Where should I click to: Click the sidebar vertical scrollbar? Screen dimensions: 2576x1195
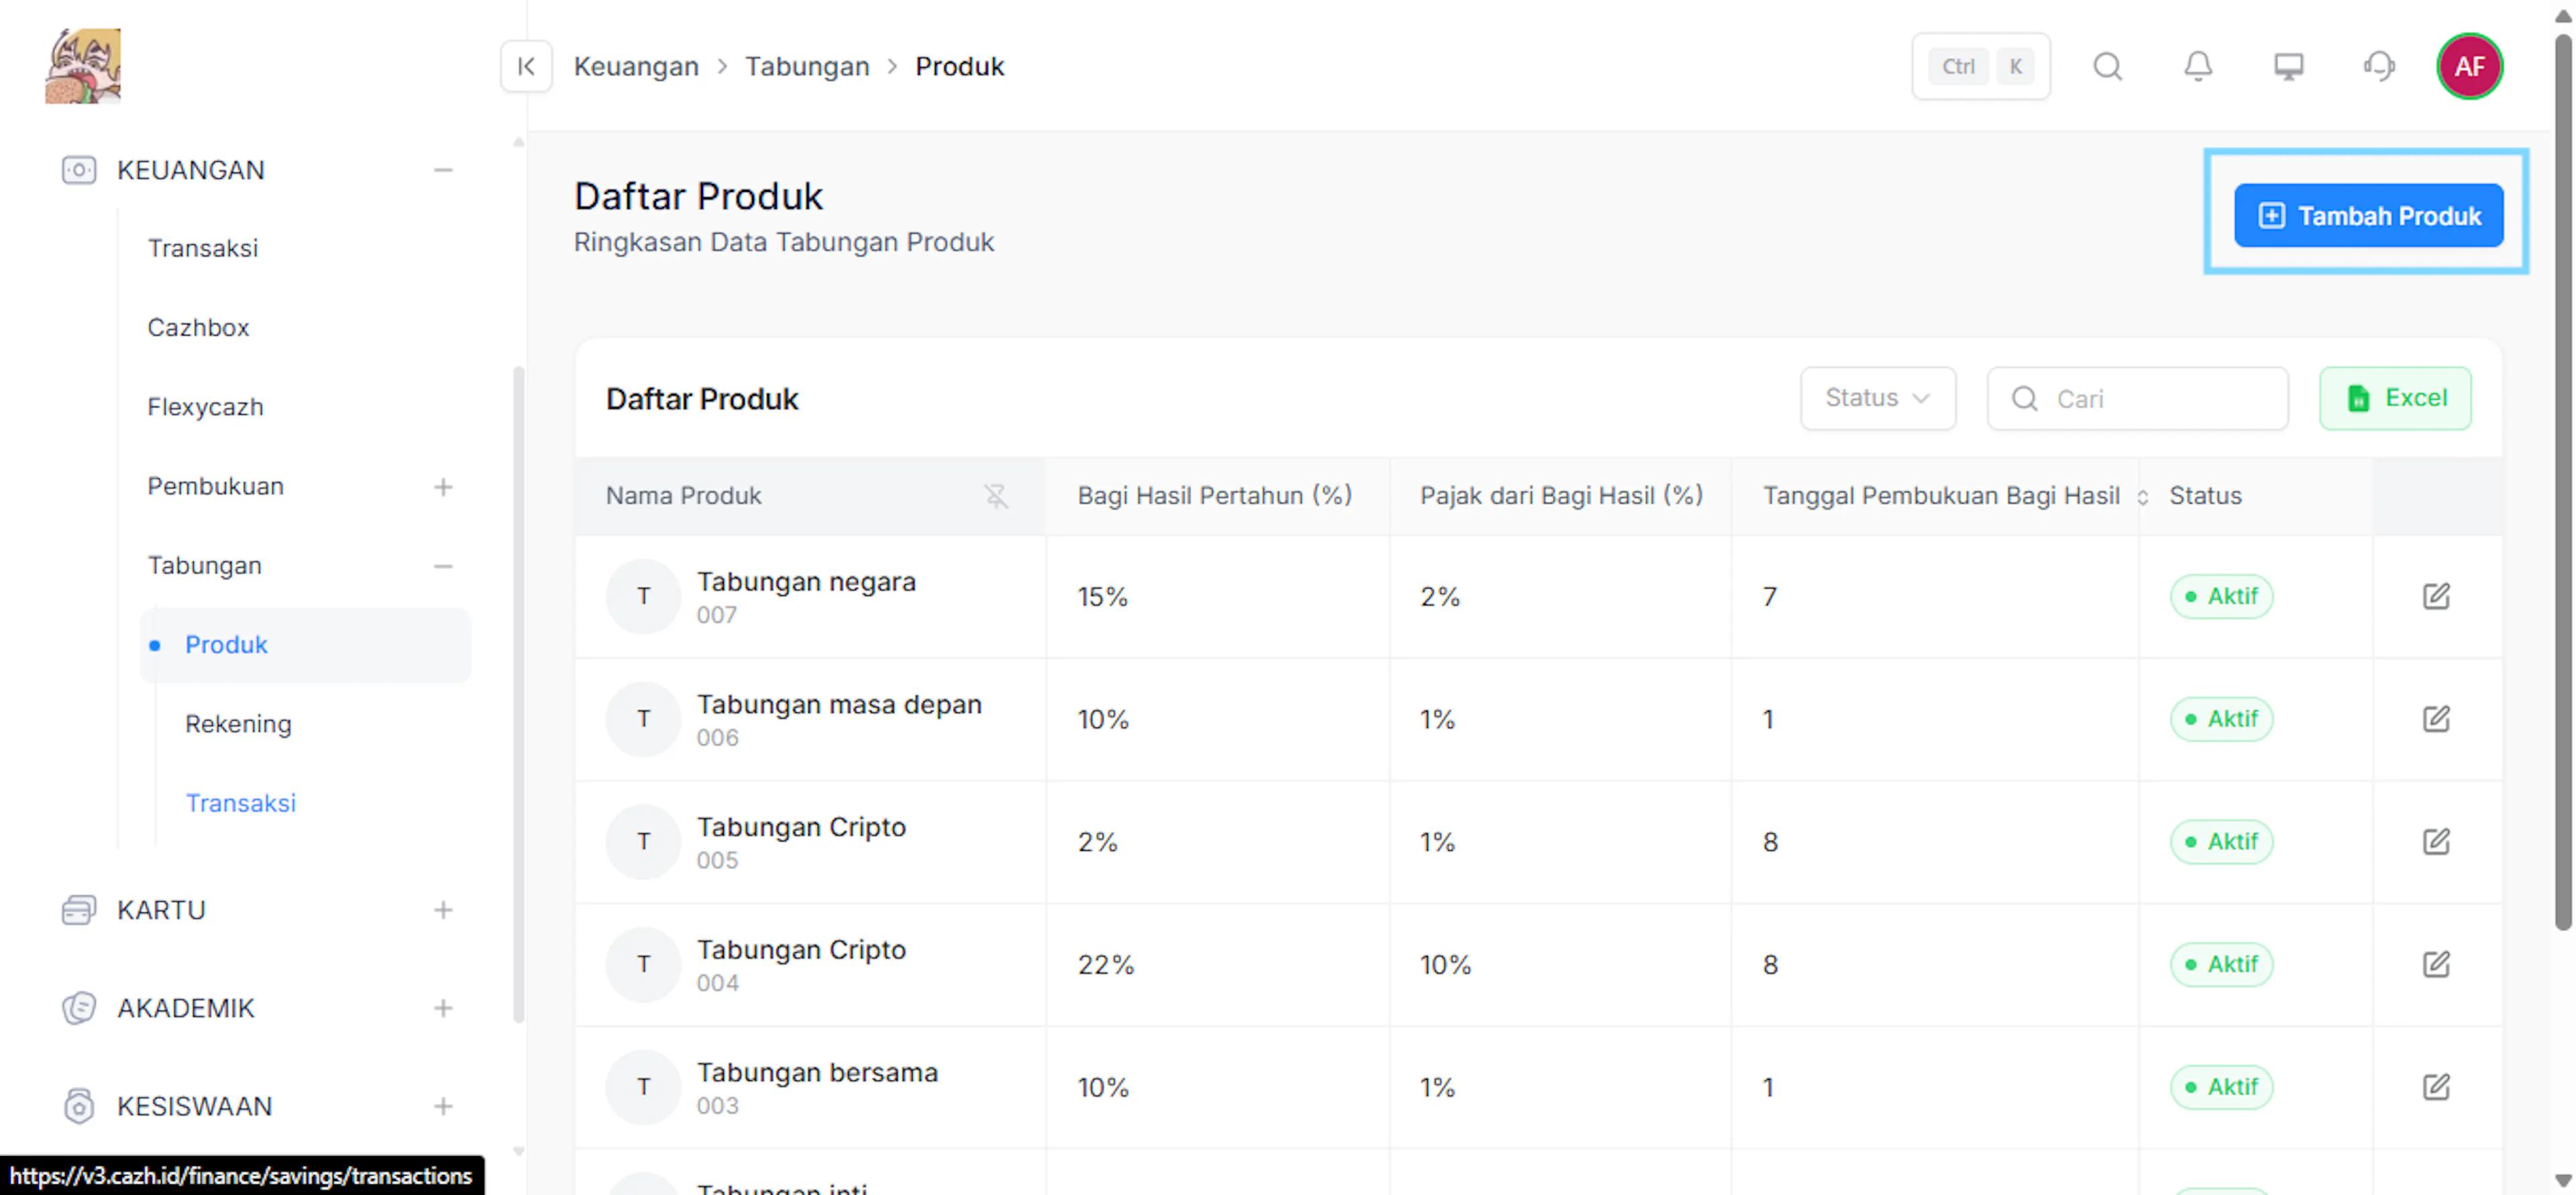518,695
